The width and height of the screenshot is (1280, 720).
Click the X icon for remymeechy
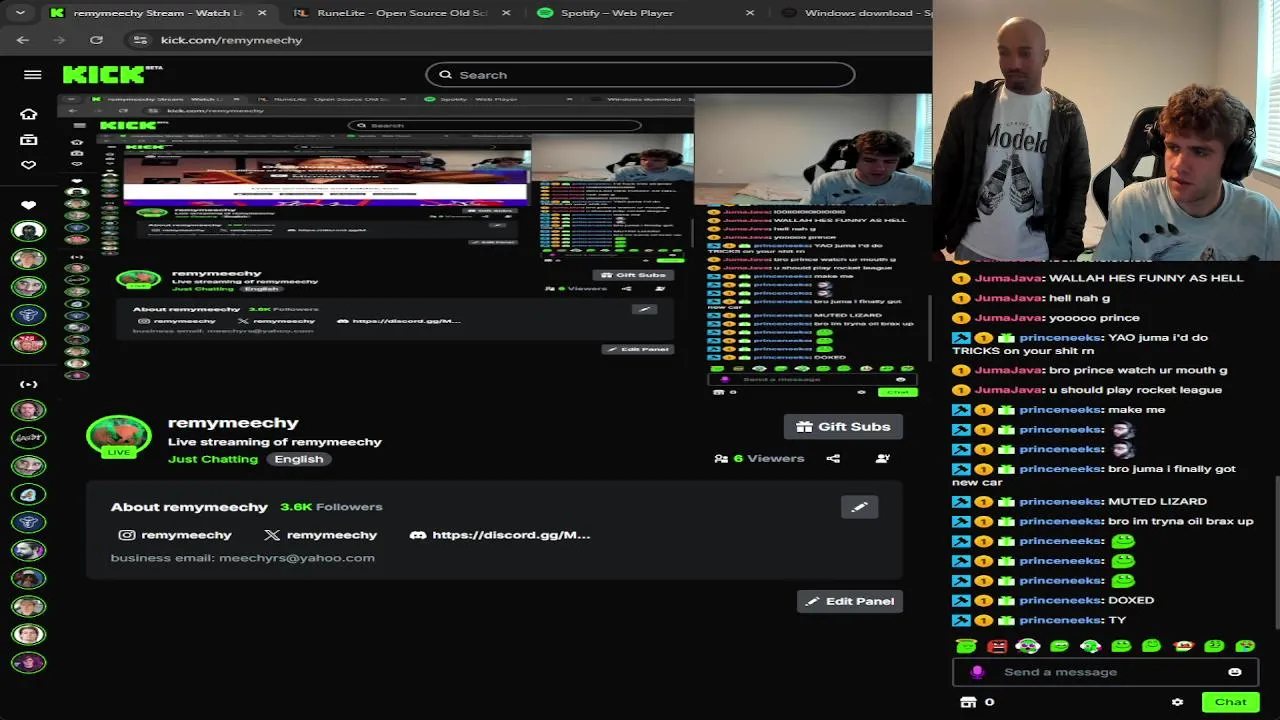(271, 535)
